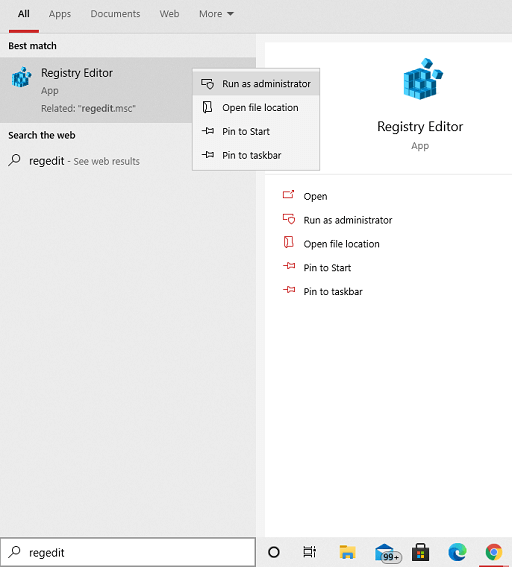Click the red pin icon beside preview Pin to Start
Screen dimensions: 512x567
pos(289,266)
